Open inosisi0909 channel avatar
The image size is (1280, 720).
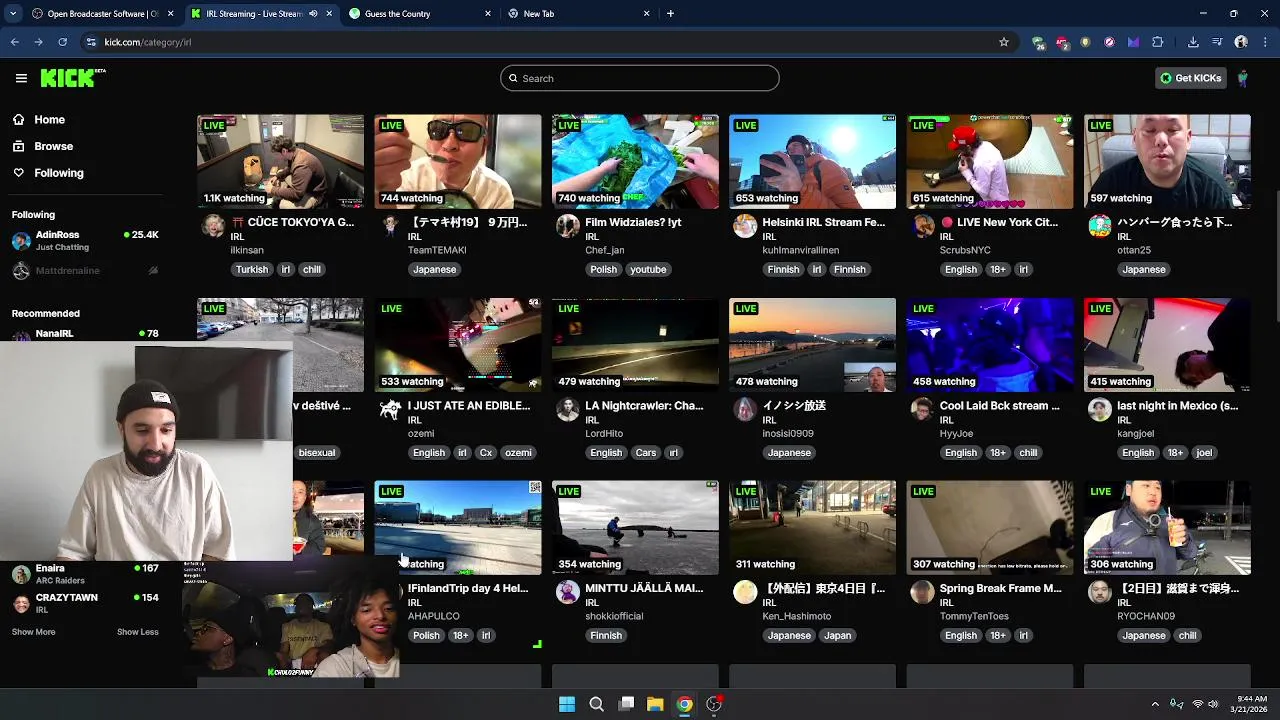pos(745,409)
